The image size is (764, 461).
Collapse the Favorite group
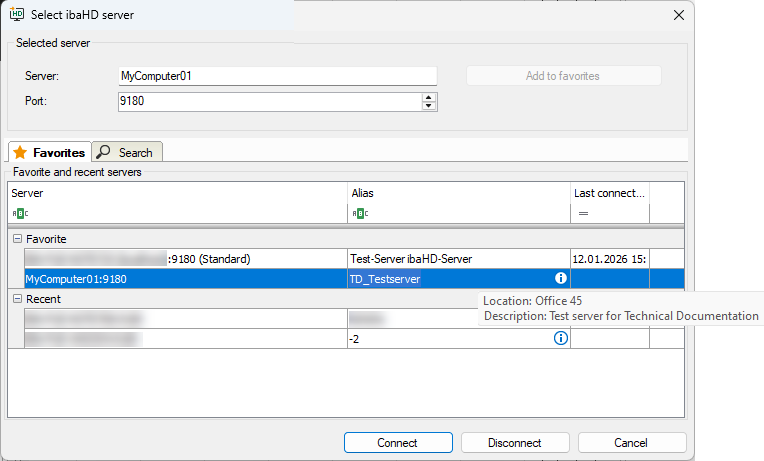[17, 239]
